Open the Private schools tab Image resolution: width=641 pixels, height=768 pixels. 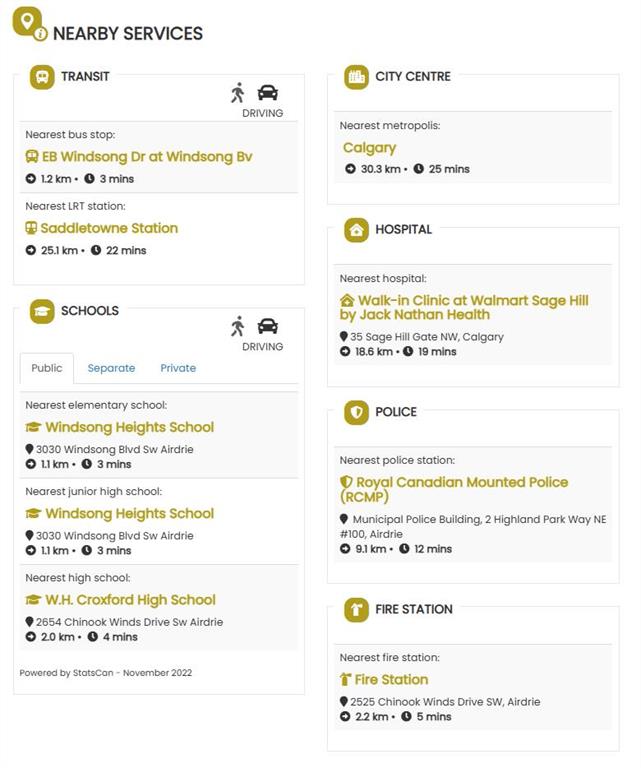coord(178,368)
